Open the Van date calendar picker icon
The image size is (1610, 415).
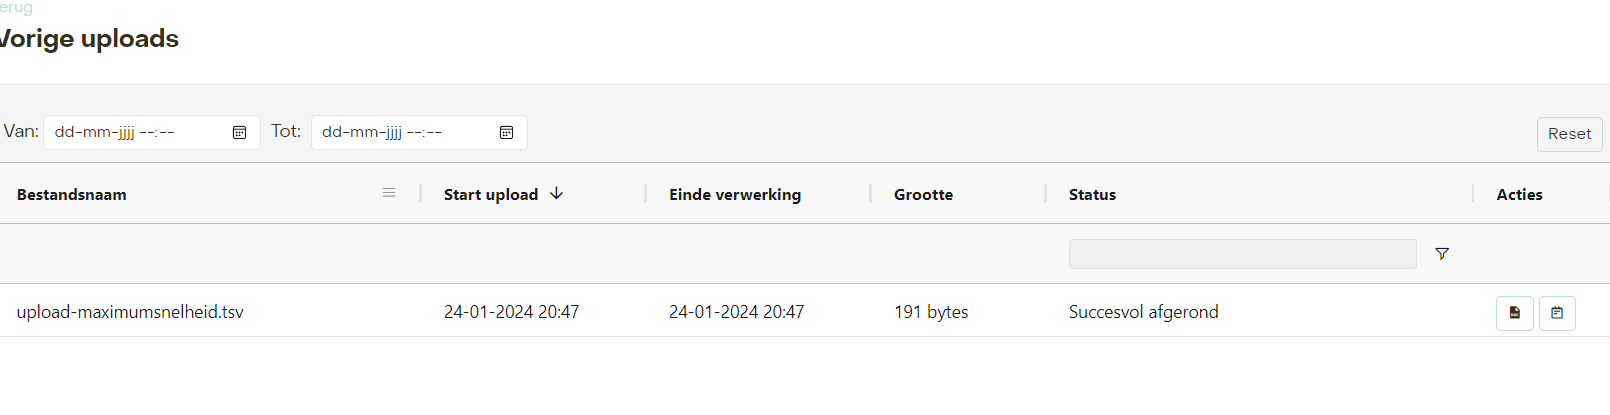click(239, 132)
